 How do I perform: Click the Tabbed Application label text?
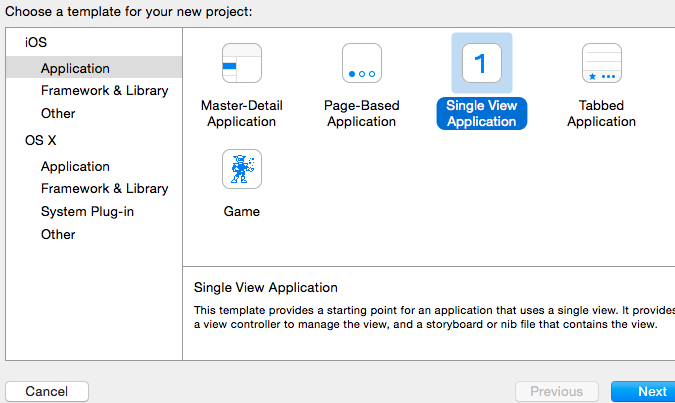[601, 113]
